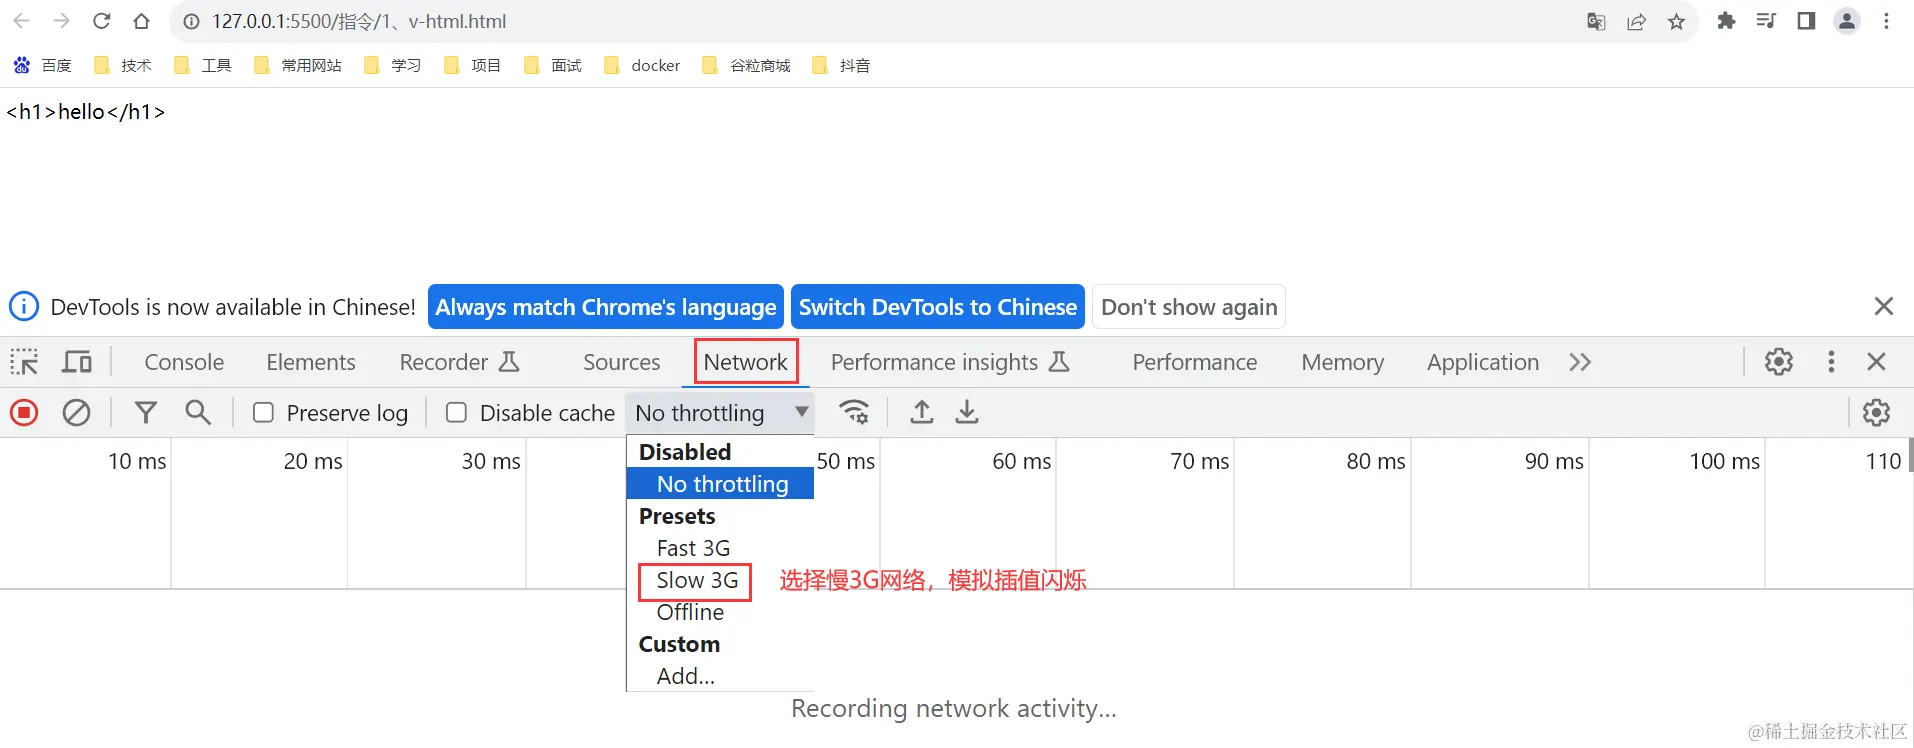
Task: Stop recording network log
Action: click(x=24, y=412)
